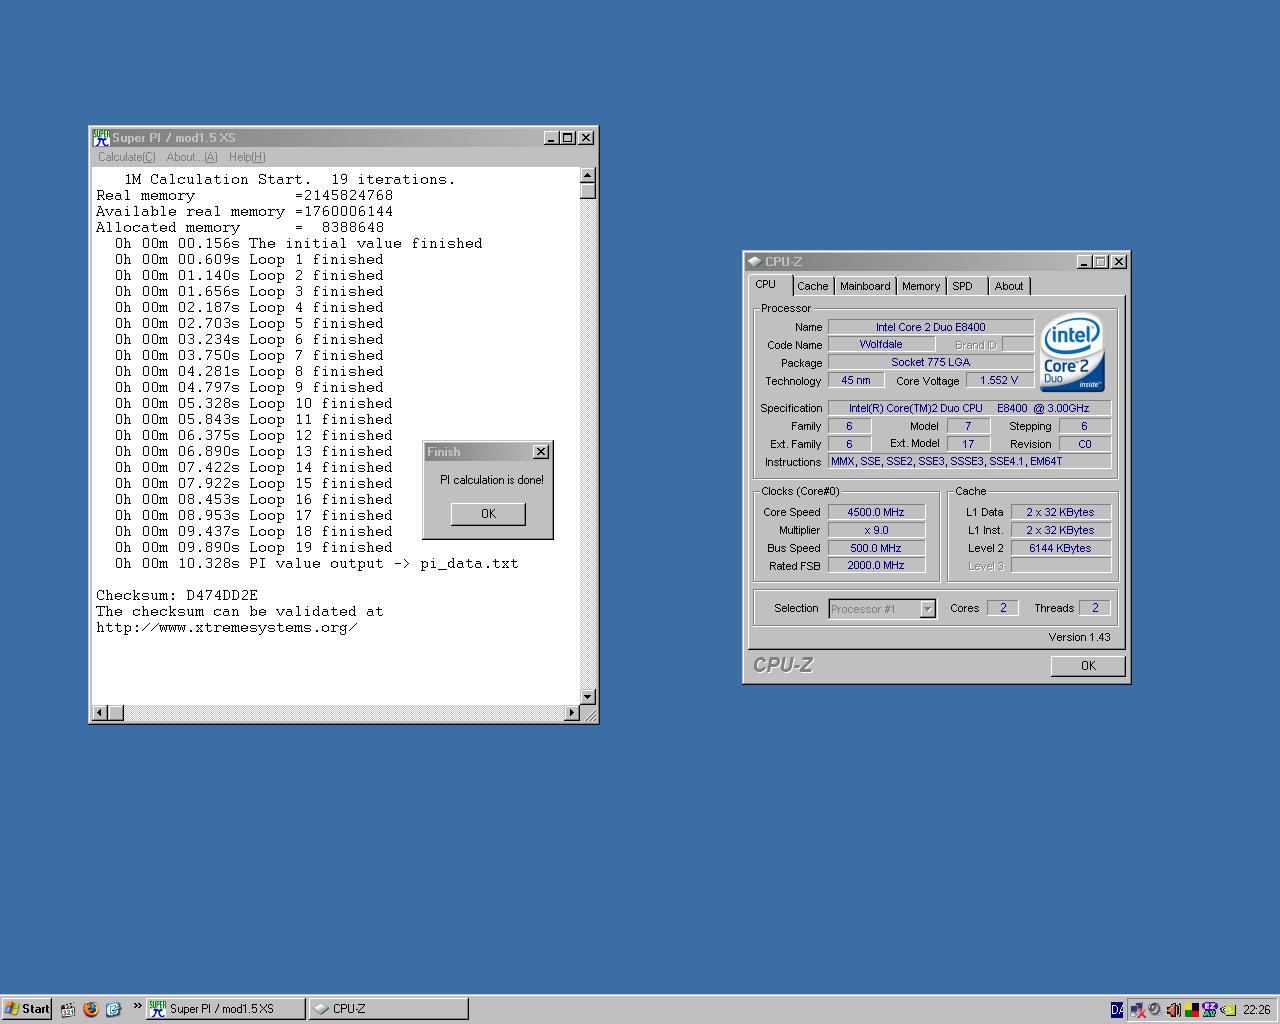Click the DA language indicator in tray

pos(1117,1010)
